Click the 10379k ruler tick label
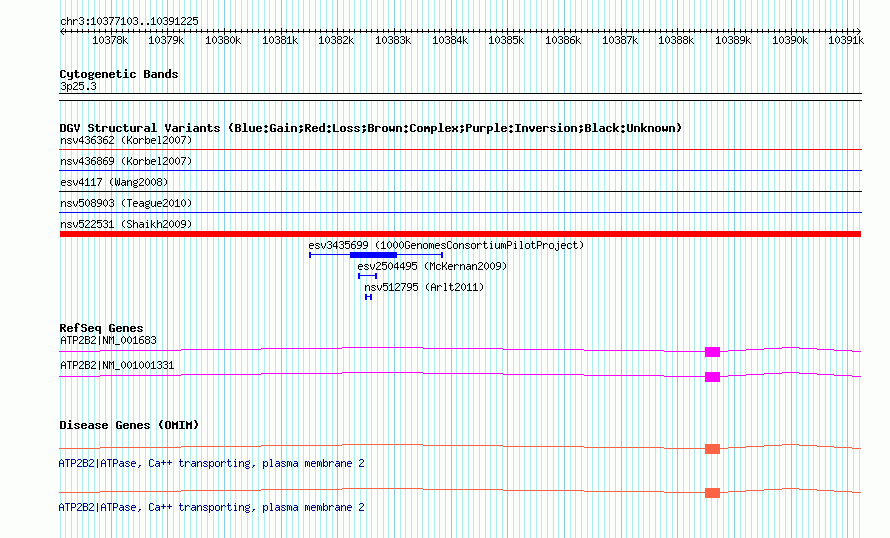The width and height of the screenshot is (890, 538). 166,40
